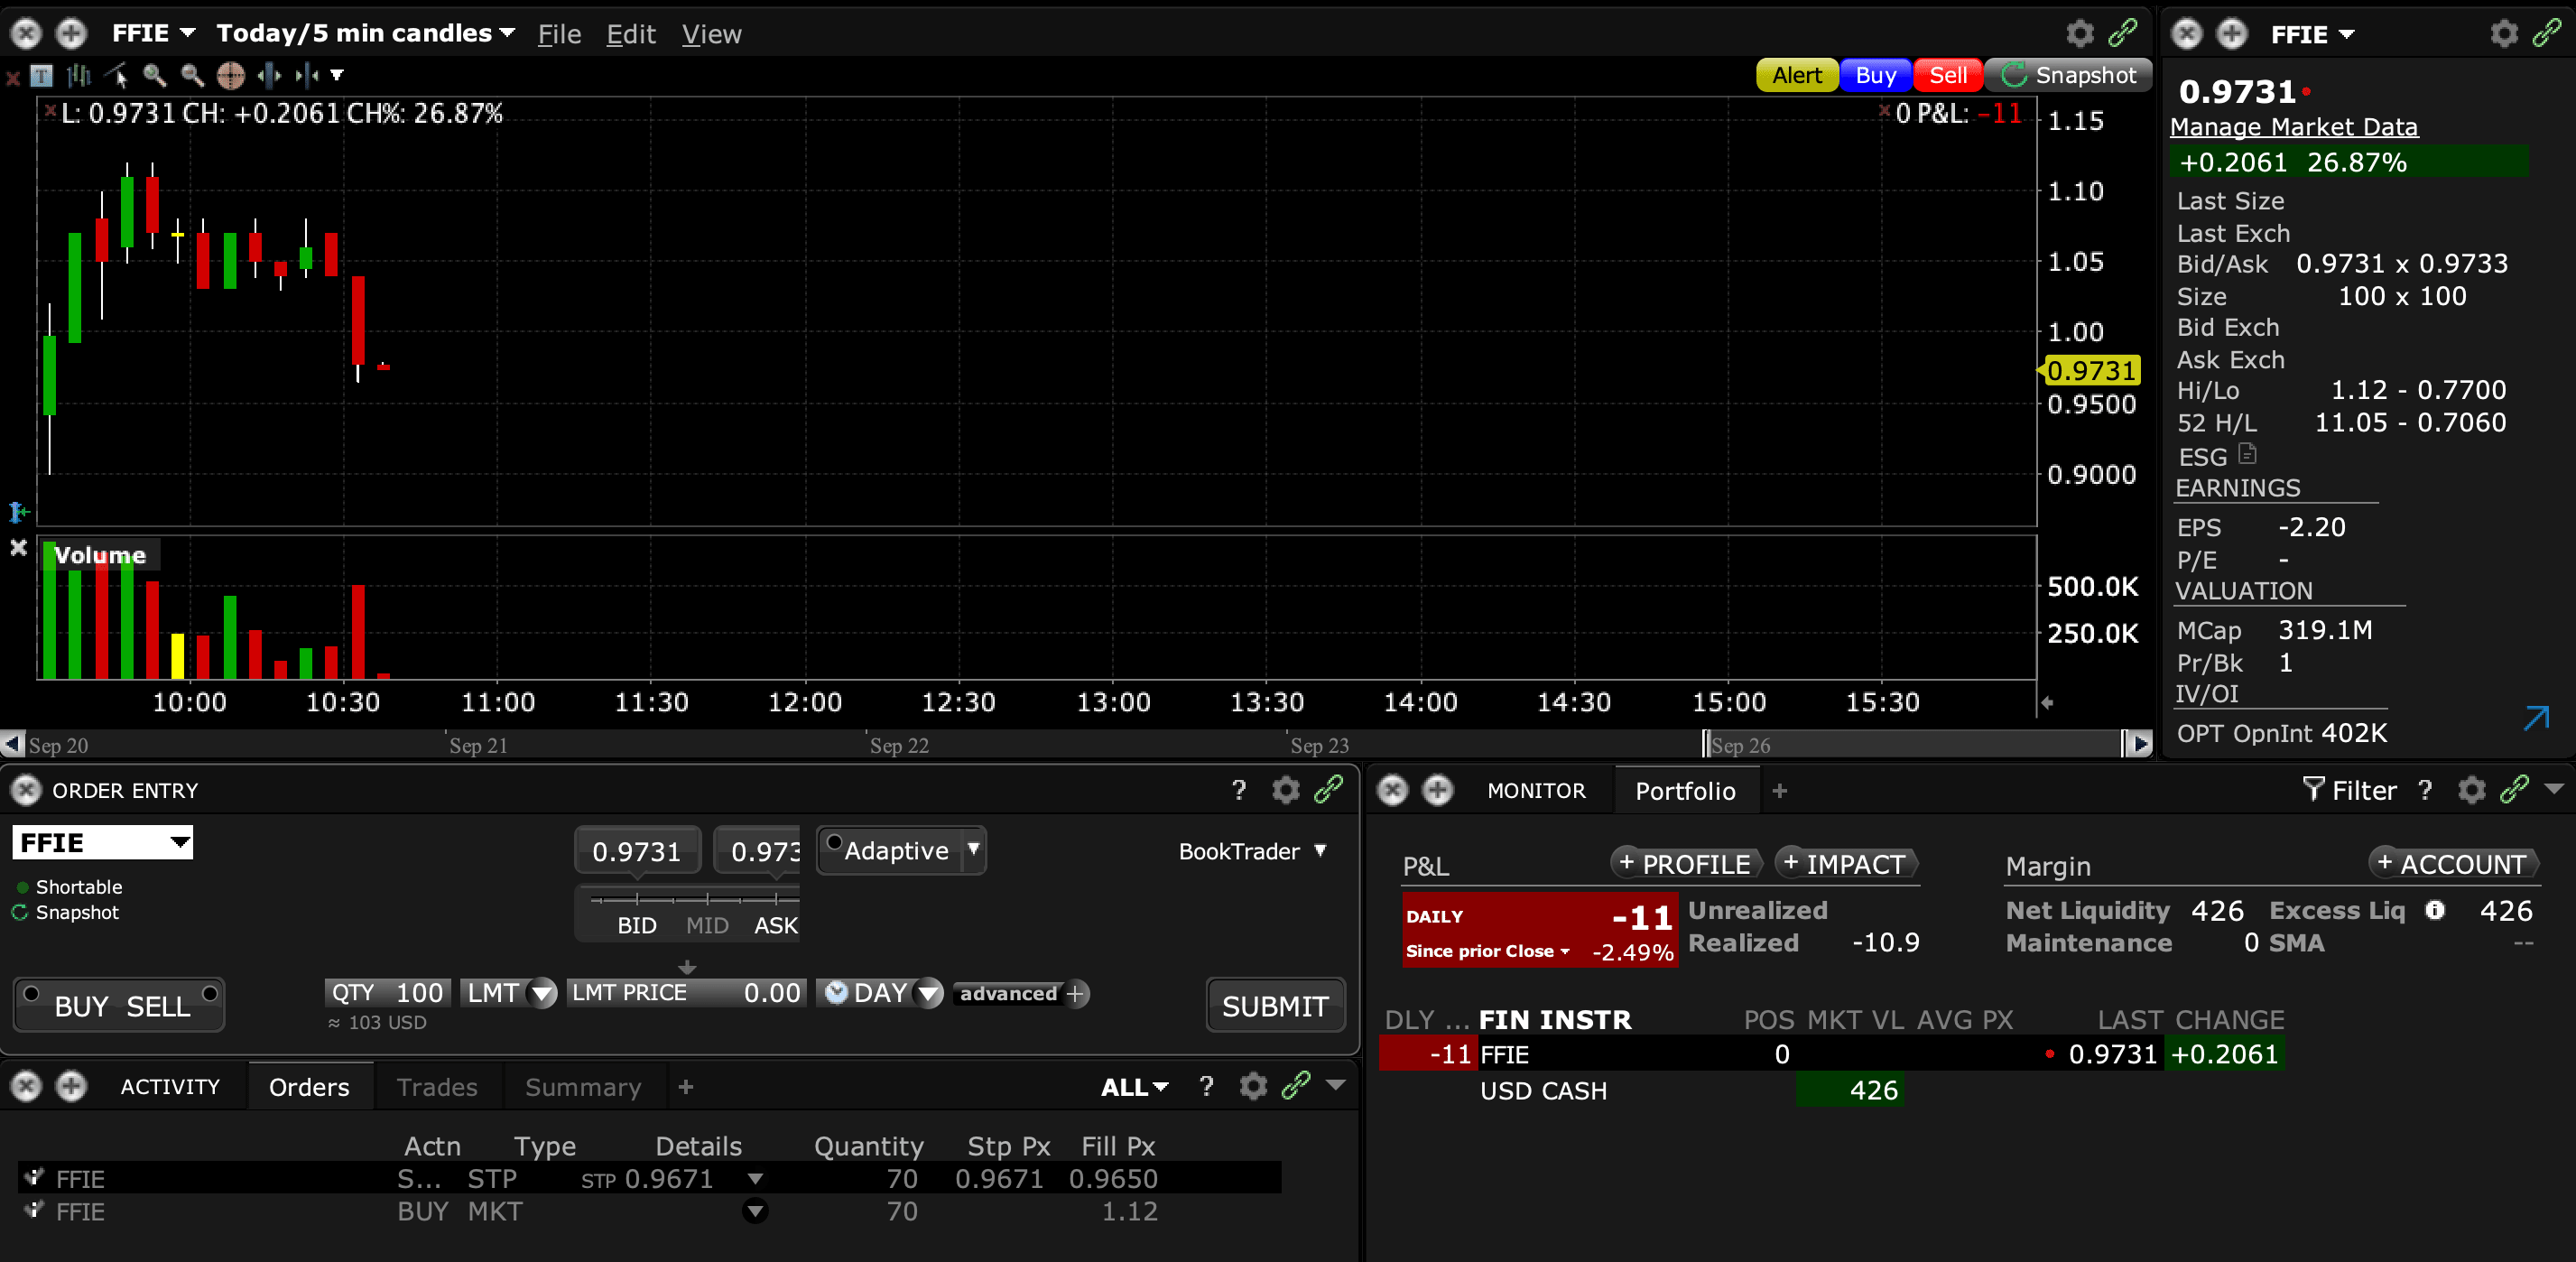Screen dimensions: 2576x1262
Task: Open the Edit menu in chart
Action: (631, 34)
